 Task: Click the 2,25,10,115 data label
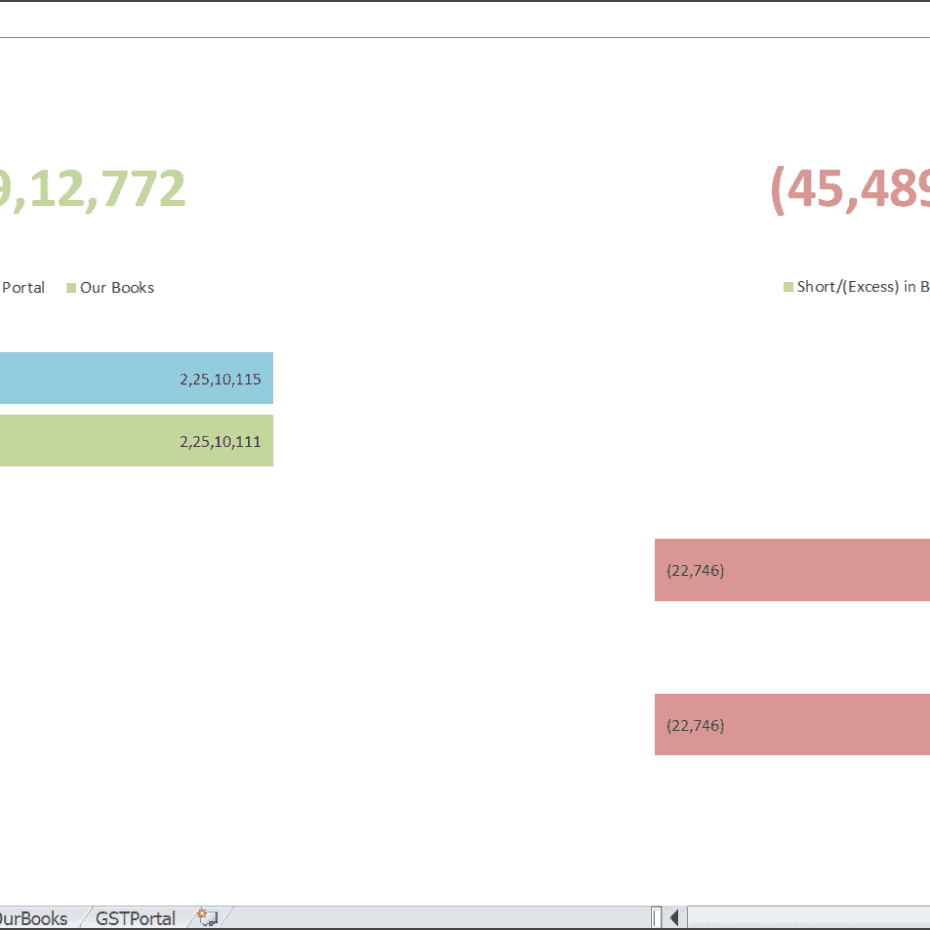tap(220, 379)
